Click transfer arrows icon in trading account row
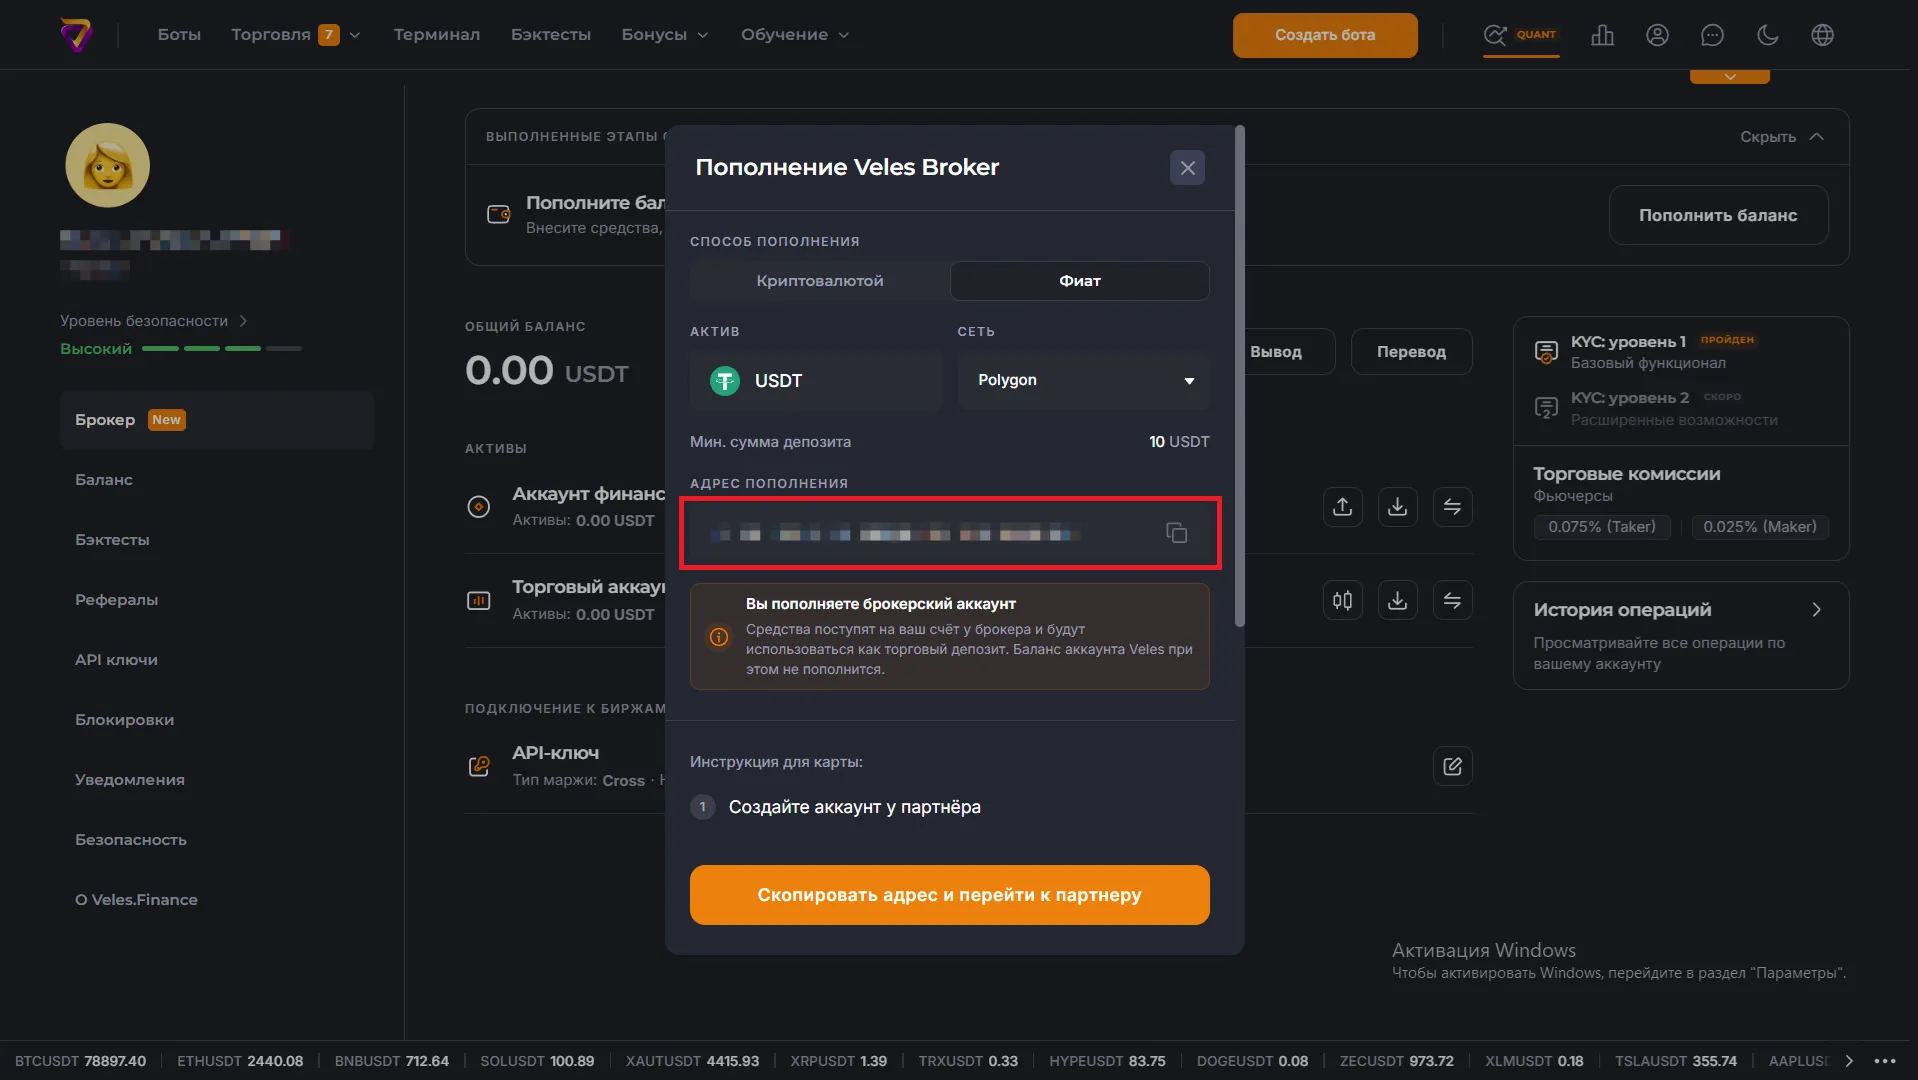Image resolution: width=1918 pixels, height=1080 pixels. [x=1452, y=601]
